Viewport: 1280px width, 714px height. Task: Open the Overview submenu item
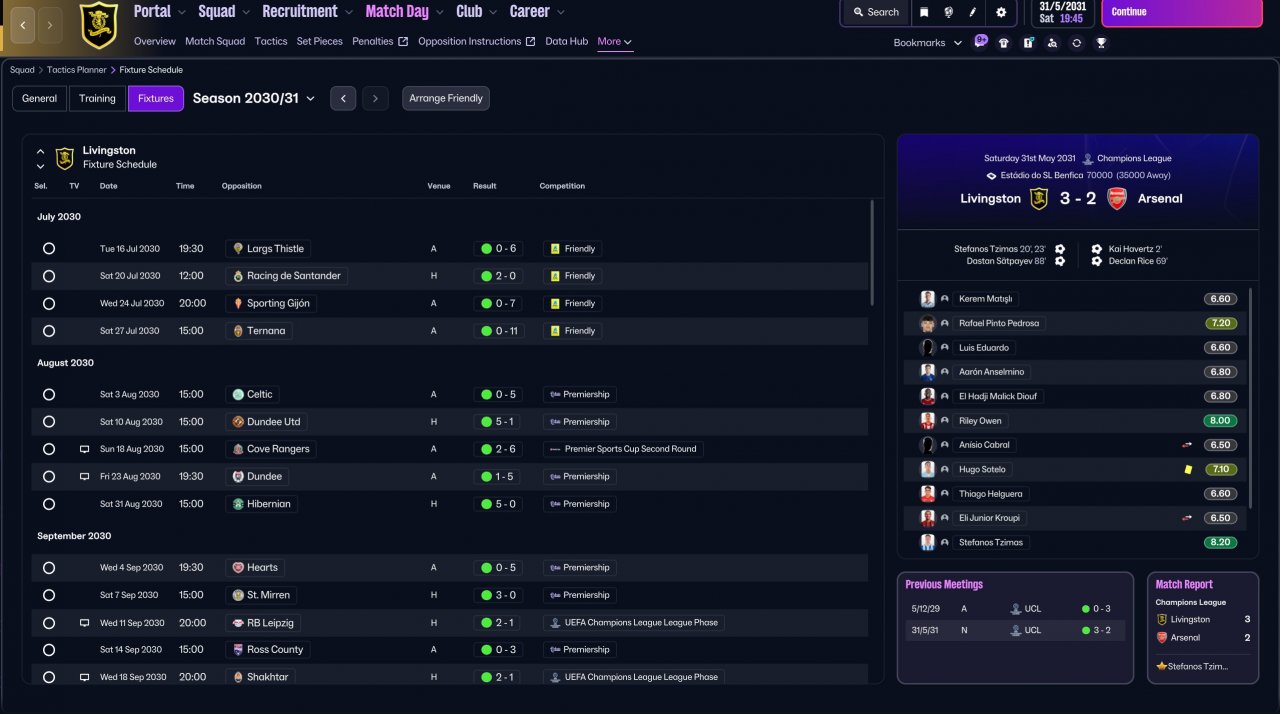click(x=155, y=42)
